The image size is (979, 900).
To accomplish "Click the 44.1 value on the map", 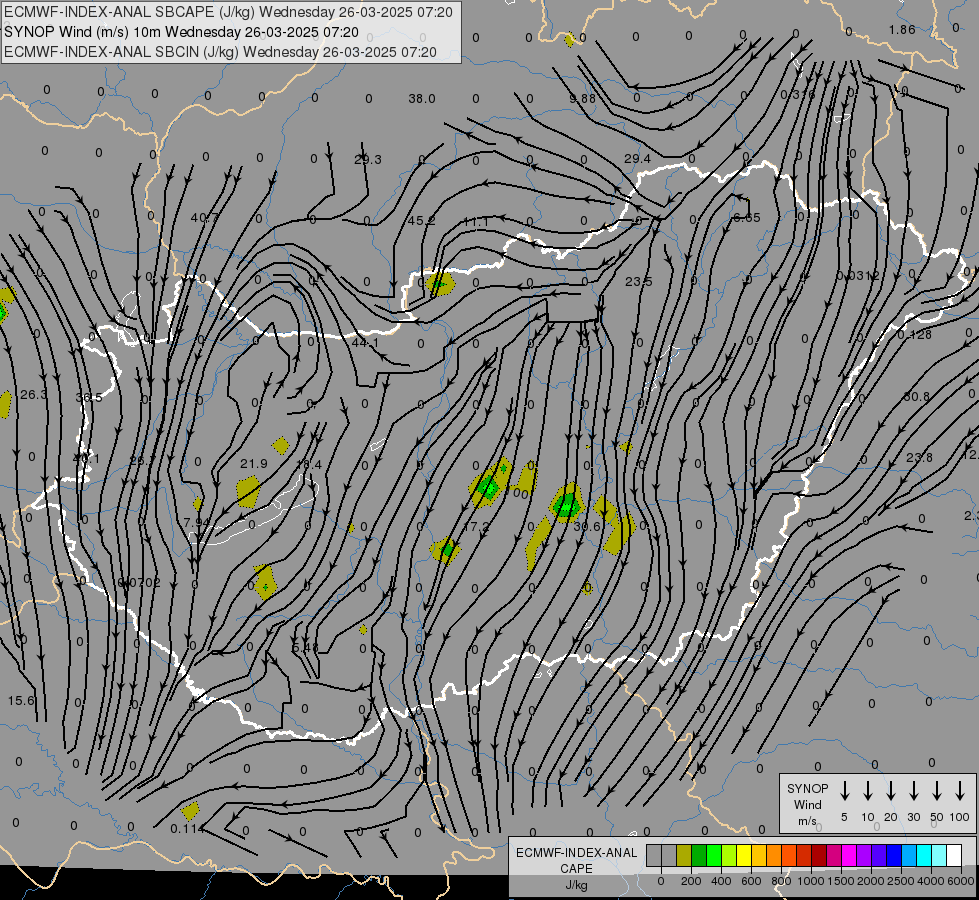I will tap(365, 343).
